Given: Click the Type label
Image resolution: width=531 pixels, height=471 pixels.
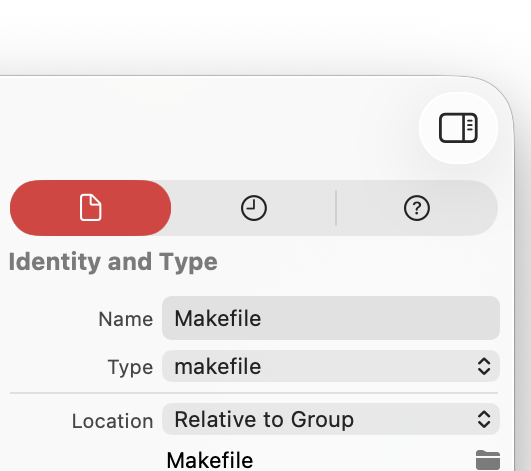Looking at the screenshot, I should tap(130, 367).
